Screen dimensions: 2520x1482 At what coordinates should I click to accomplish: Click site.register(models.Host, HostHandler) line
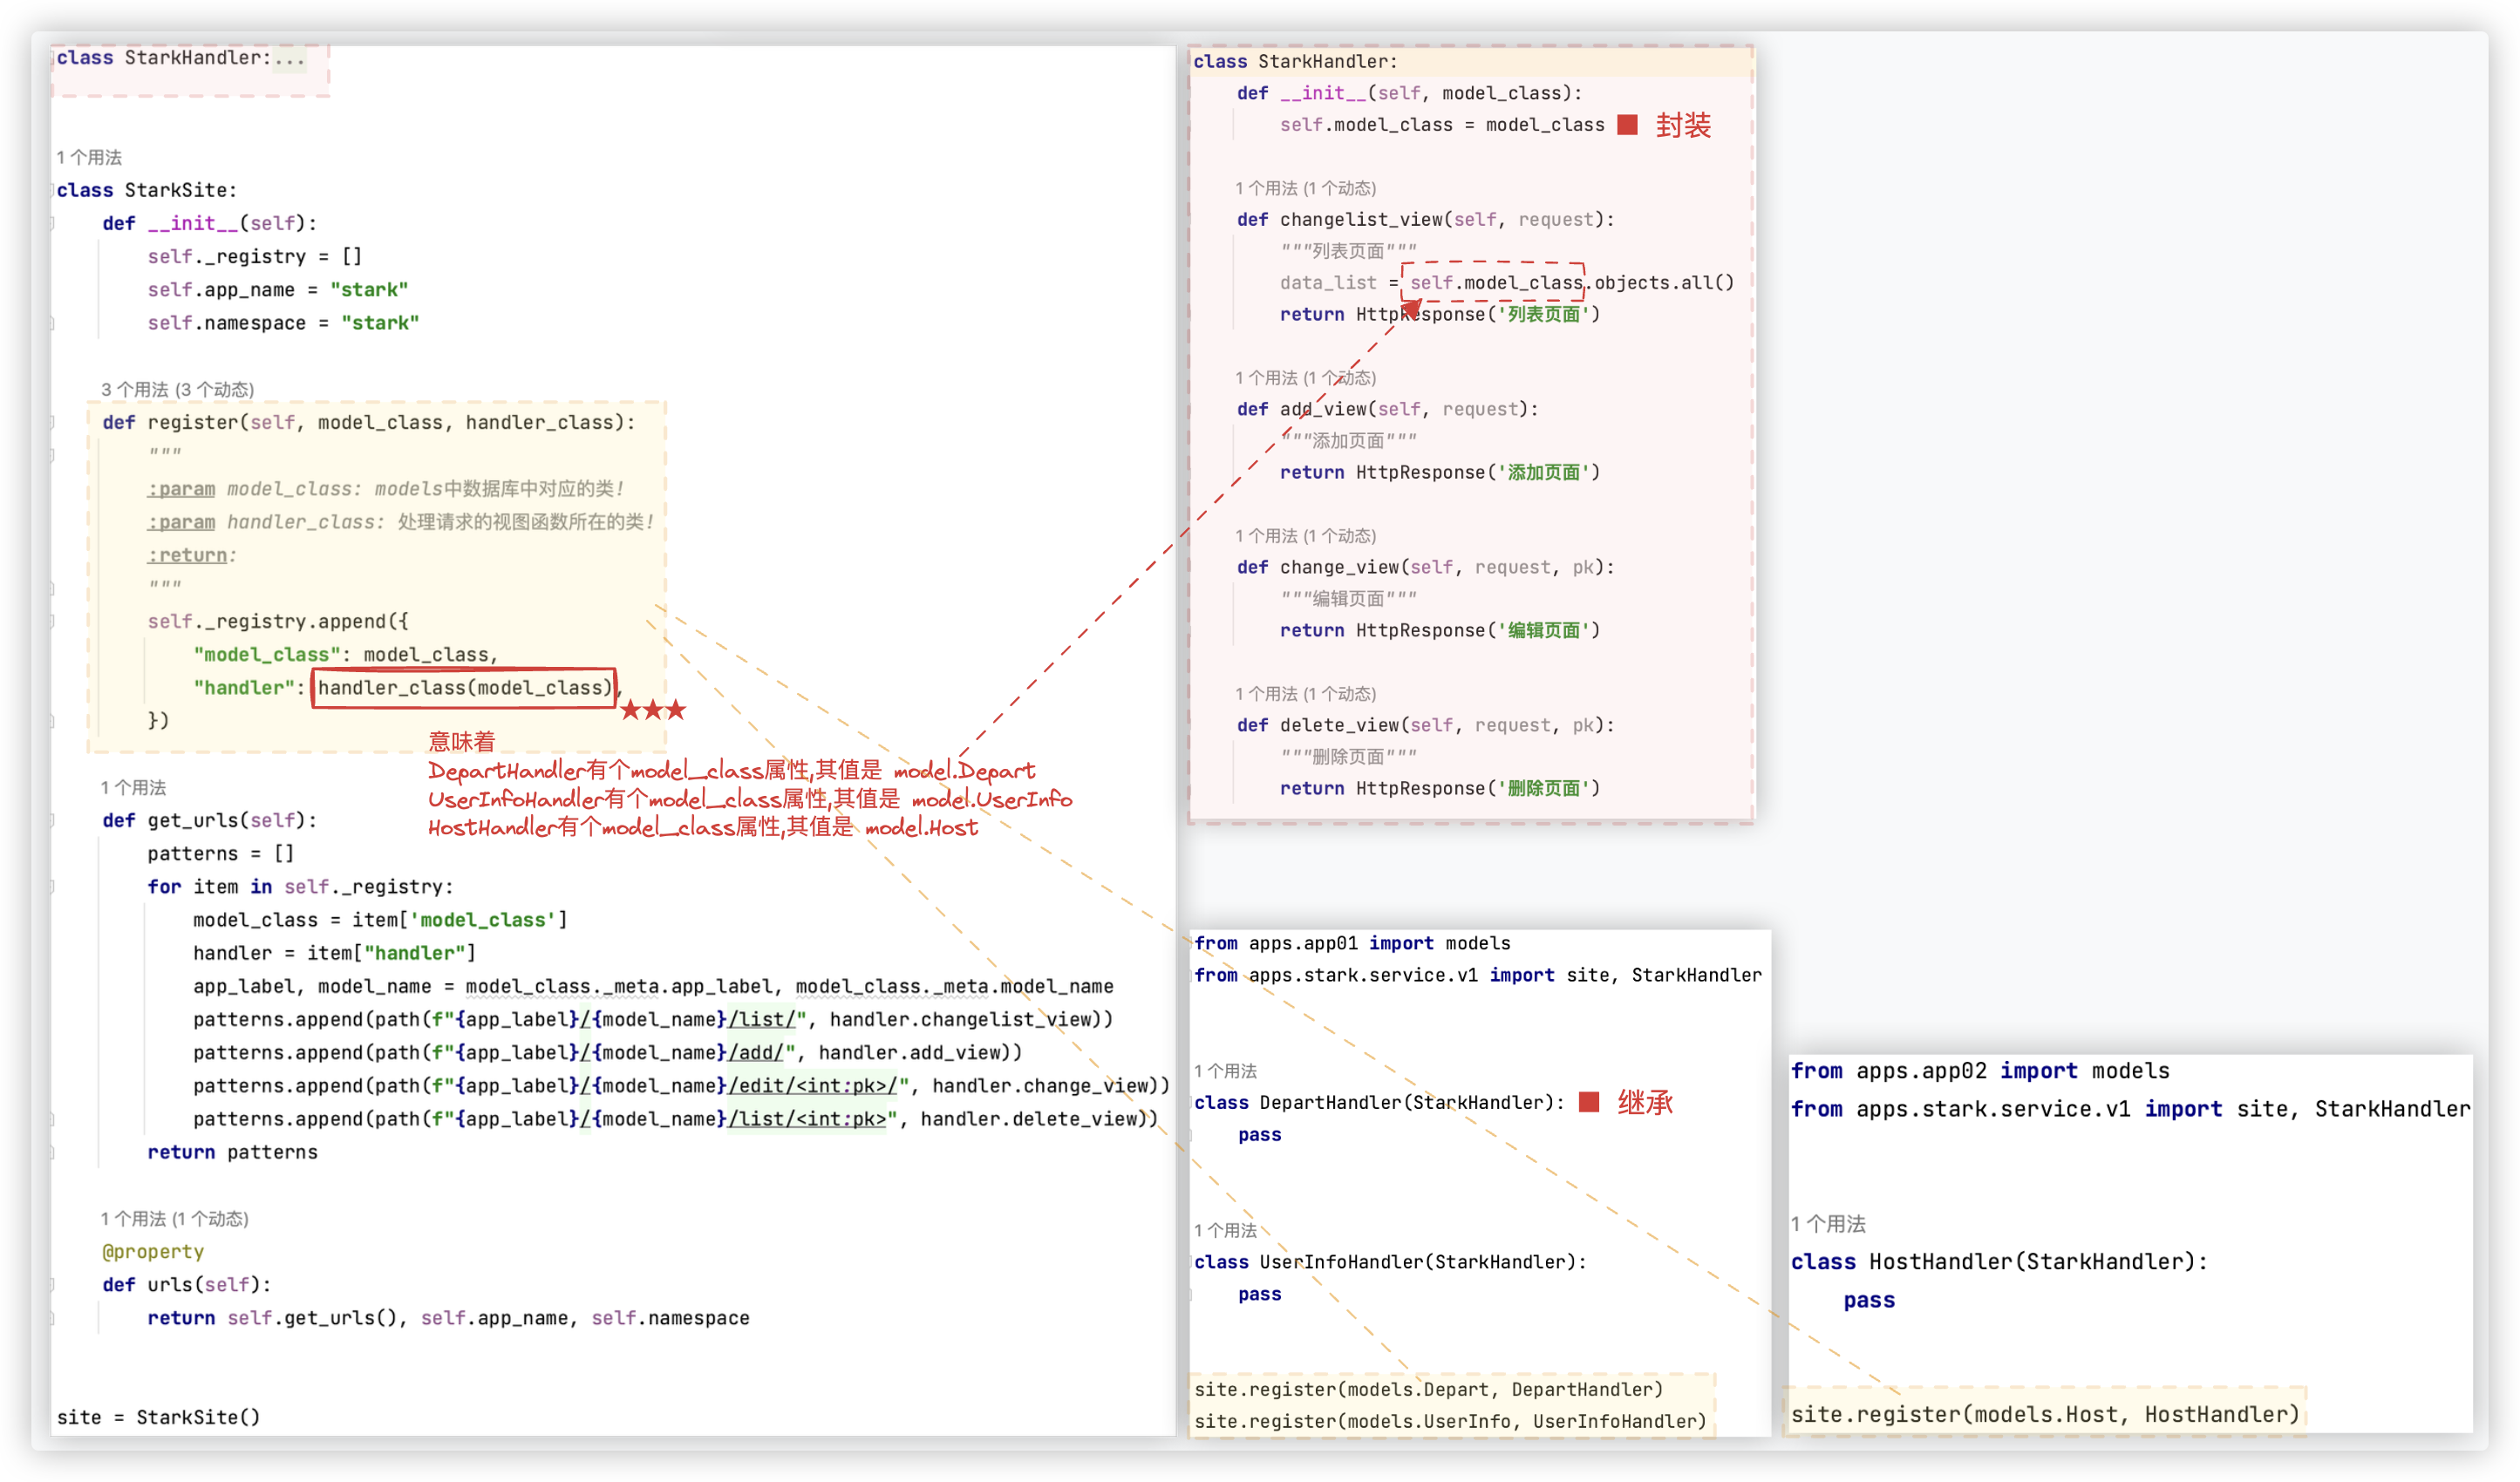tap(2044, 1414)
